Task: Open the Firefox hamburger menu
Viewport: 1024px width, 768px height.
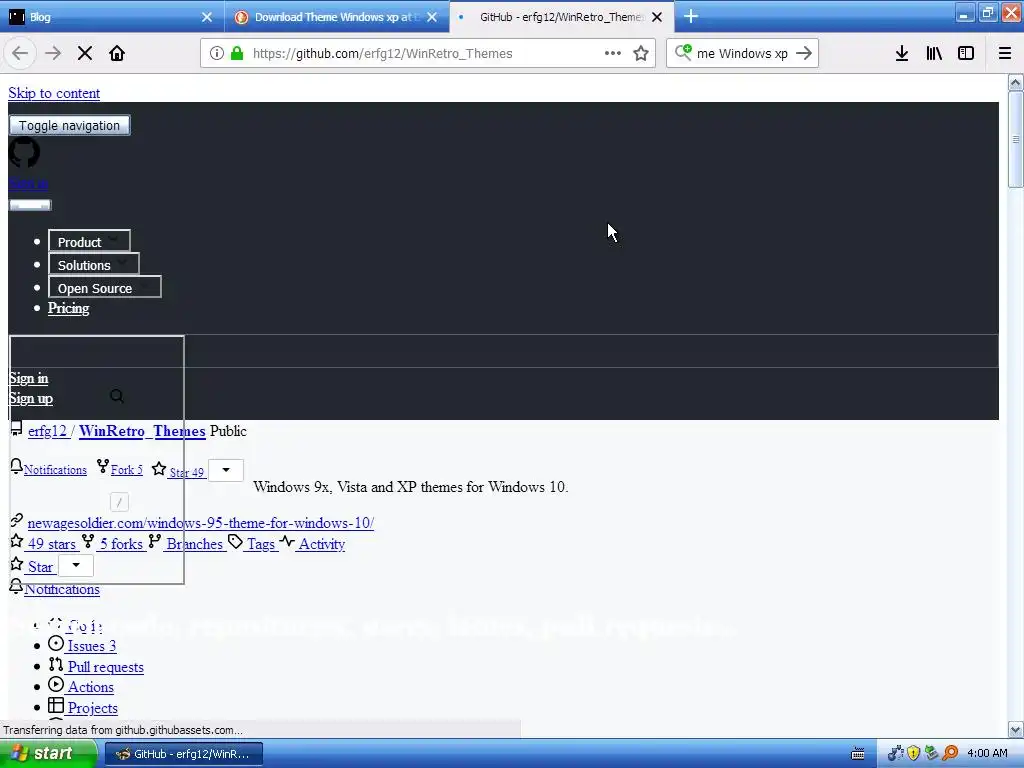Action: click(1005, 54)
